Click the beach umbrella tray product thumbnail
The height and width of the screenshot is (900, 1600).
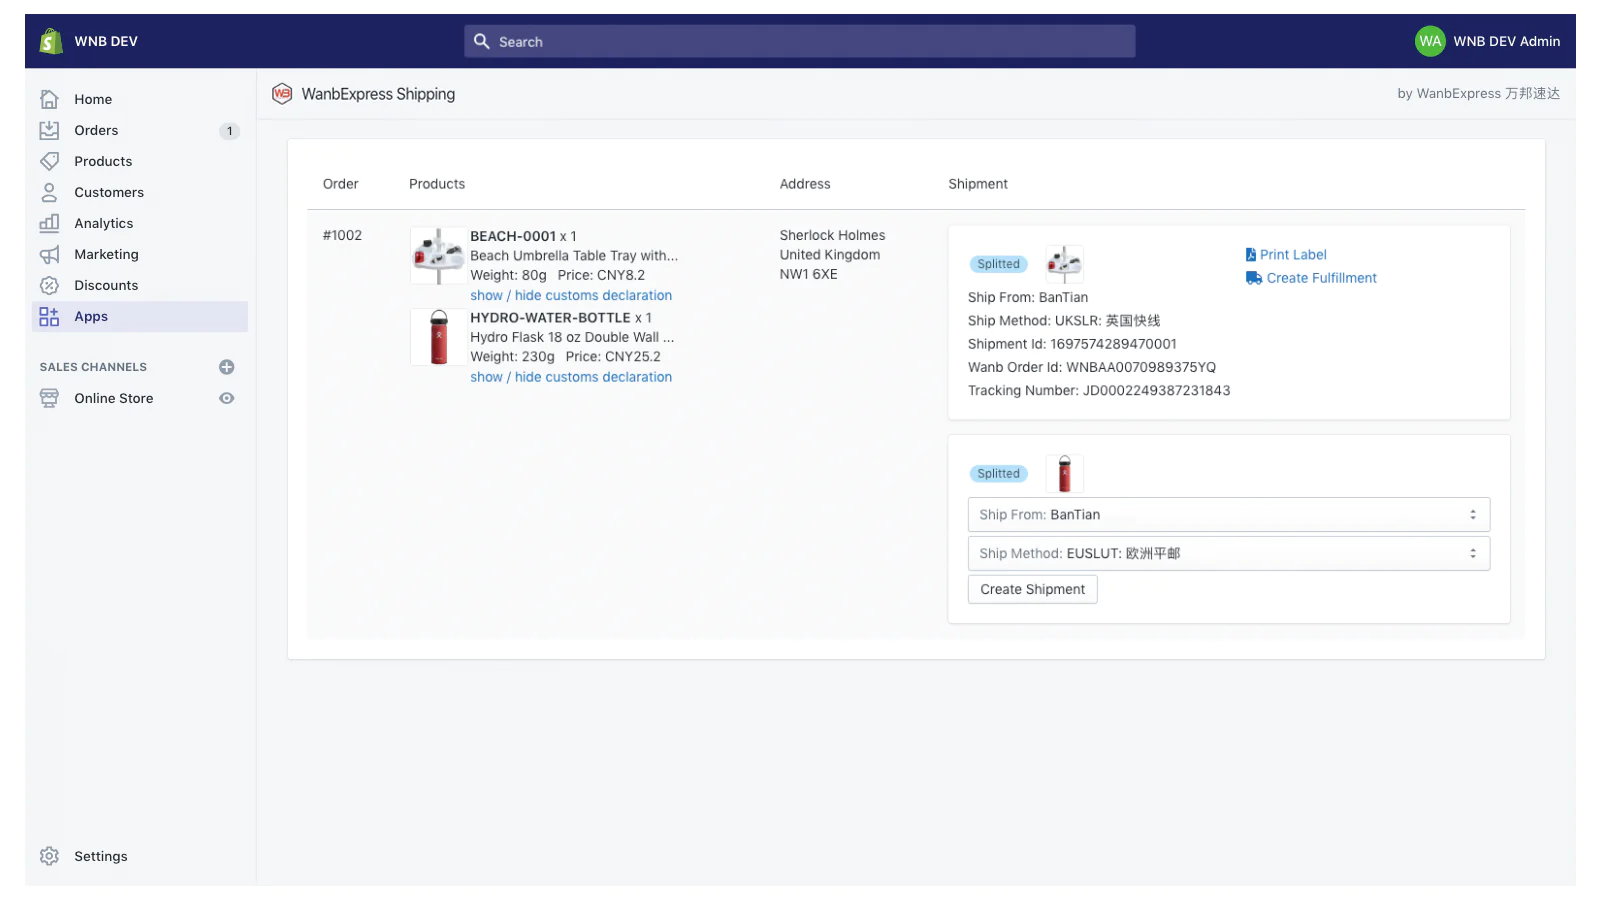(x=438, y=256)
